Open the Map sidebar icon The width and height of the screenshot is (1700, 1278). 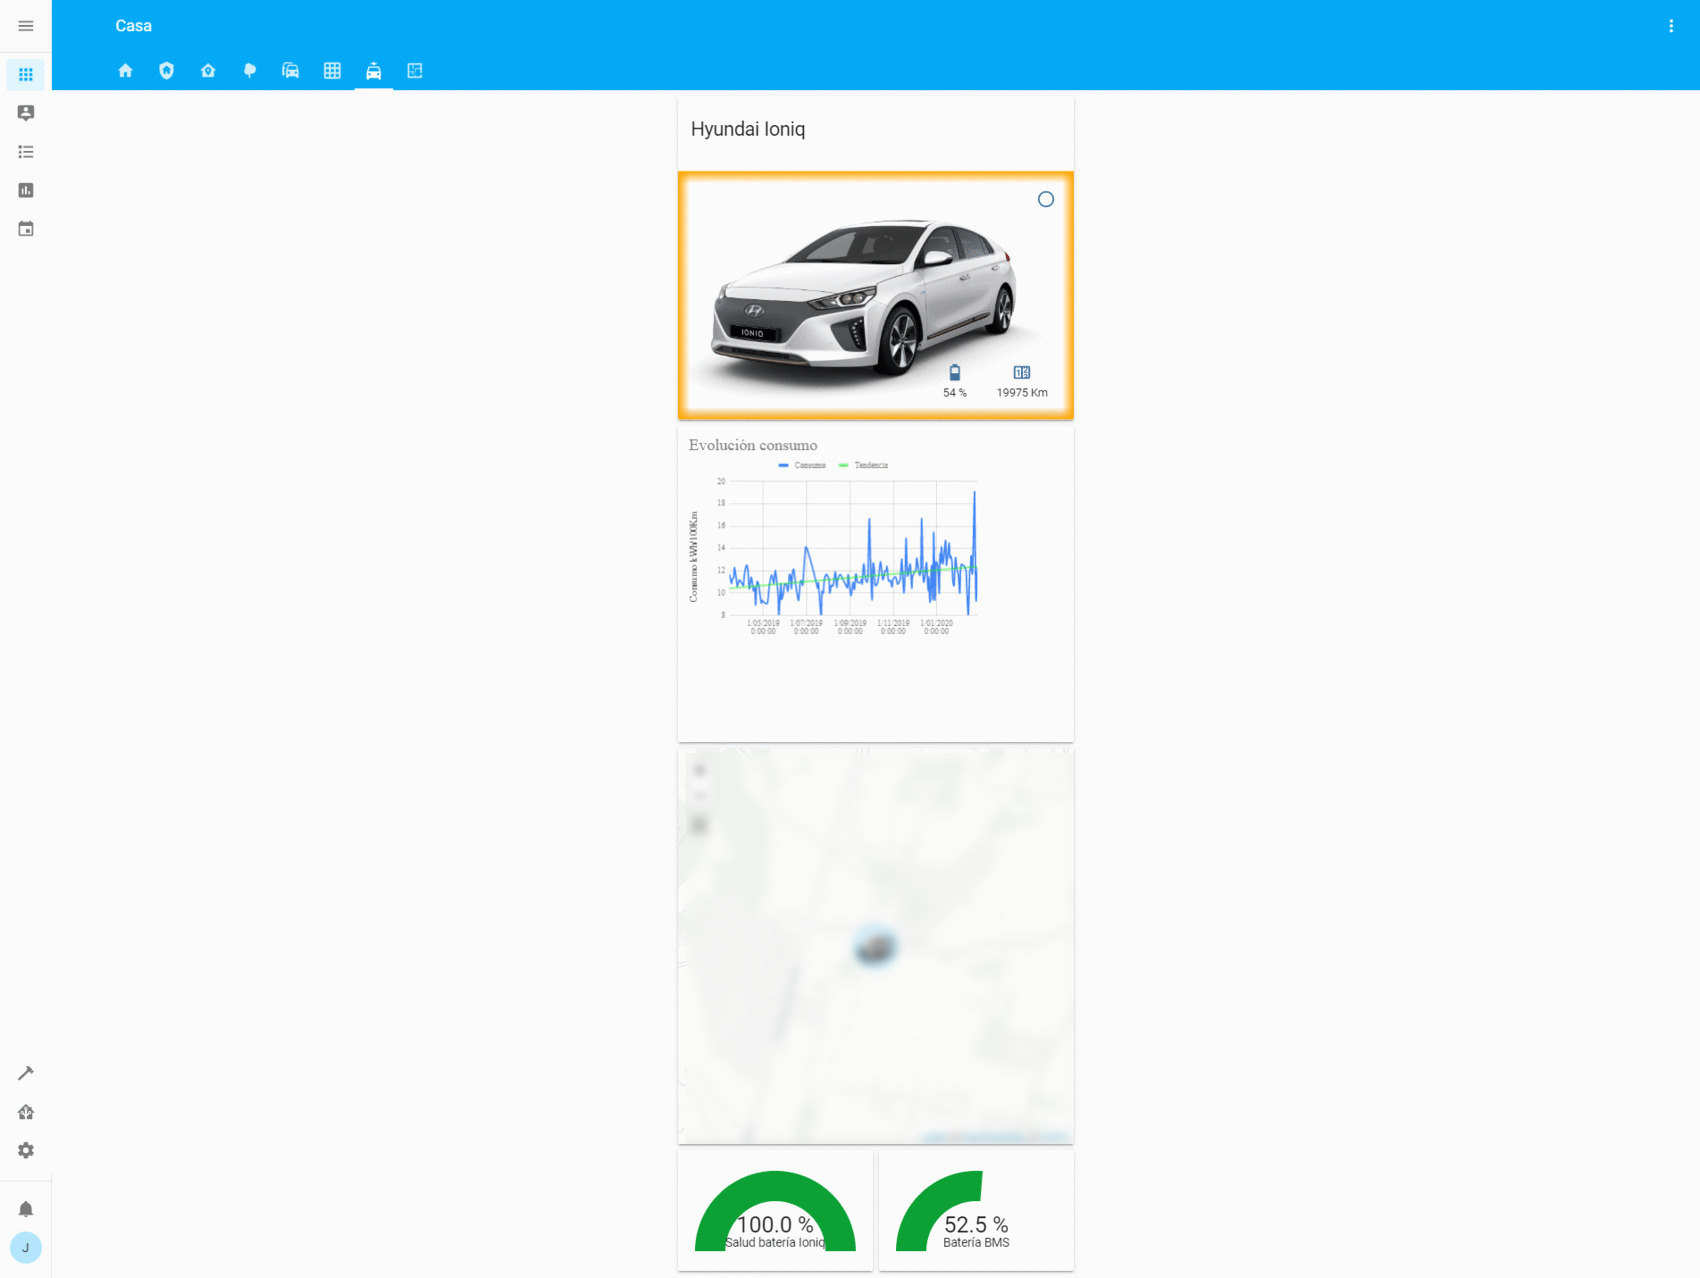[26, 113]
